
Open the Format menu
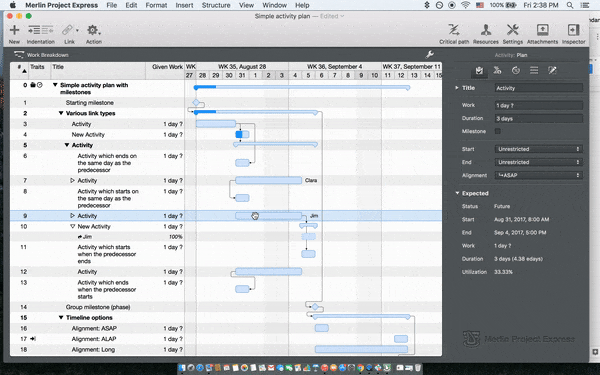point(156,5)
